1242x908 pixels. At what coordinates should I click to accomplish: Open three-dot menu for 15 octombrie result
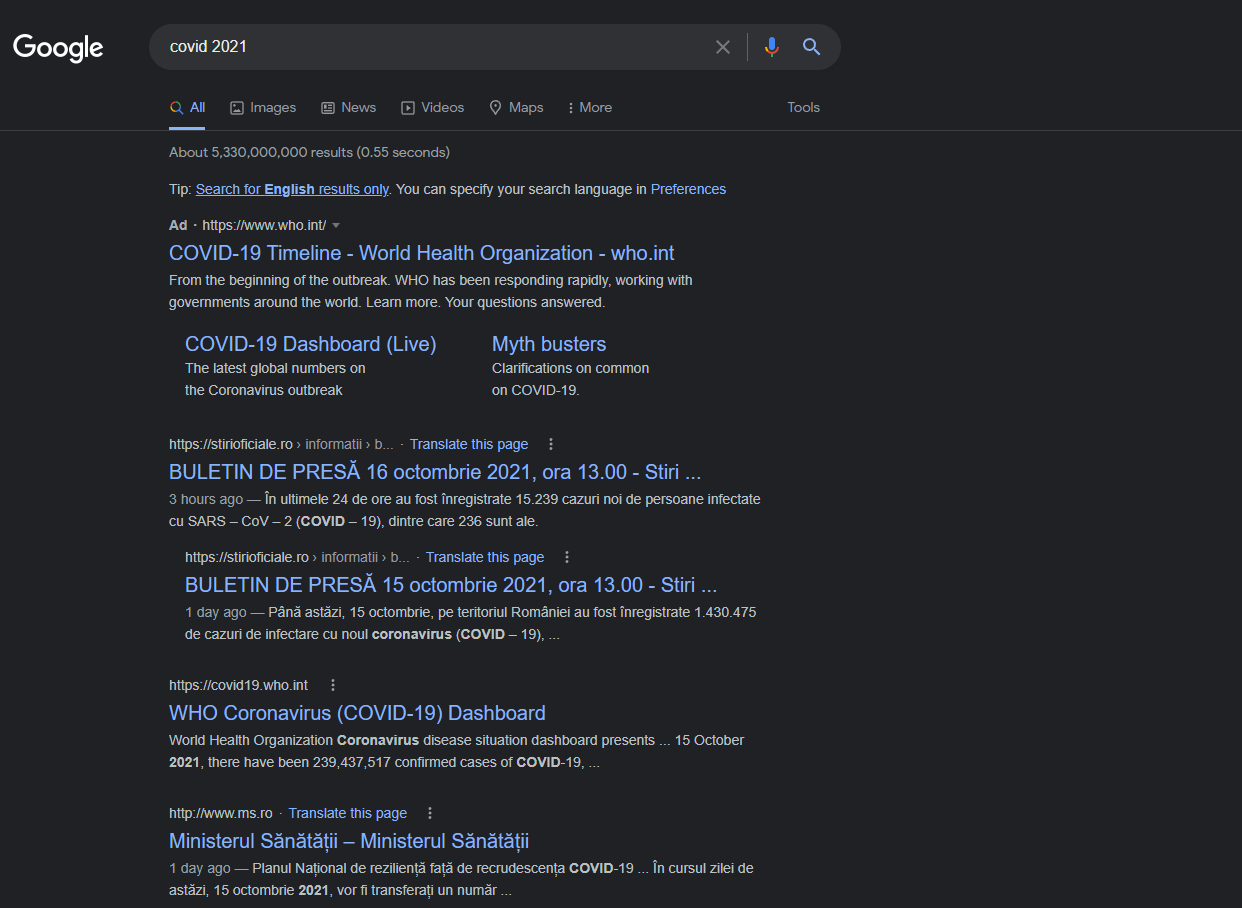point(567,557)
